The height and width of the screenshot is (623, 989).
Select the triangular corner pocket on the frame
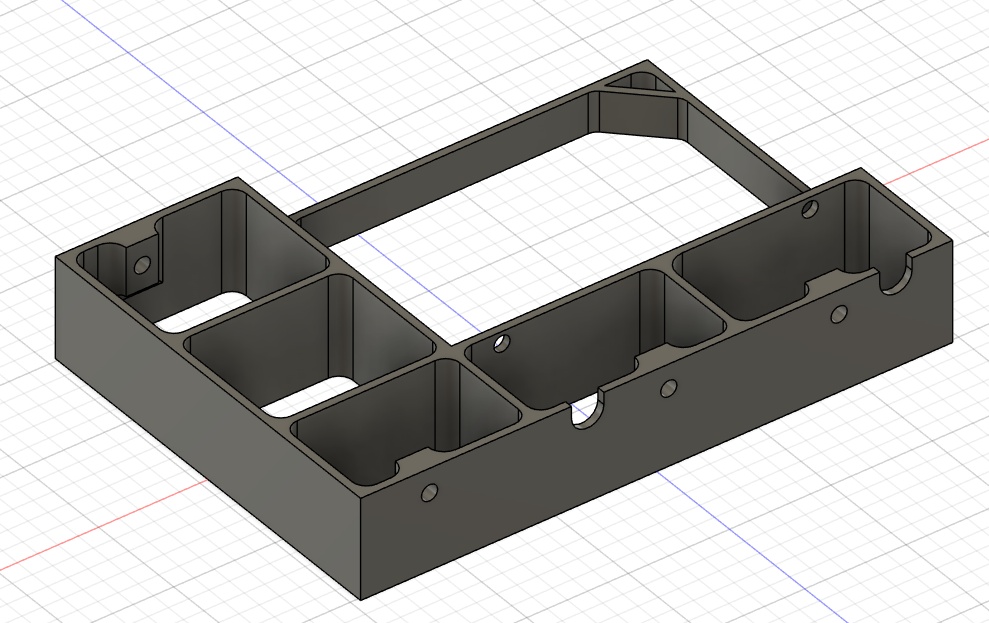pyautogui.click(x=643, y=84)
